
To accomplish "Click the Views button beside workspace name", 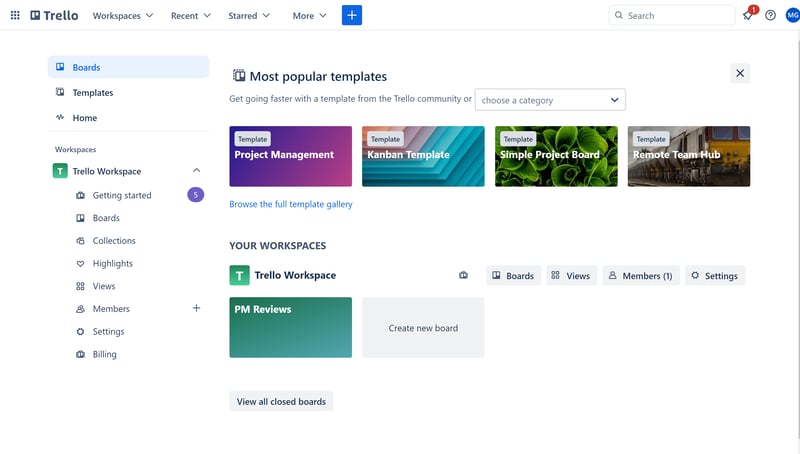I will (x=571, y=275).
